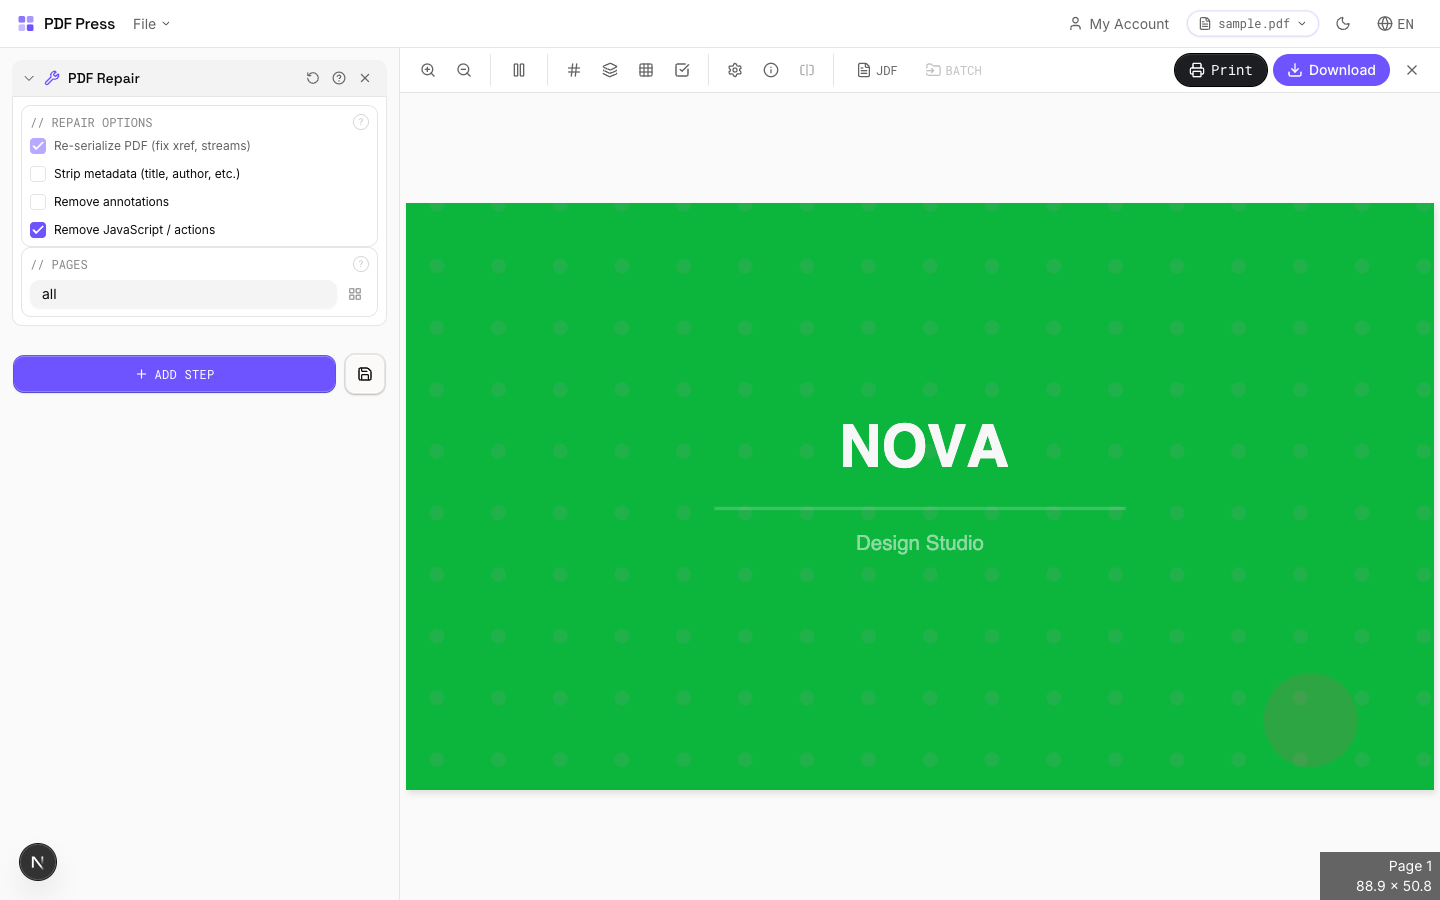Viewport: 1440px width, 900px height.
Task: Open the settings gear icon in toolbar
Action: pyautogui.click(x=735, y=70)
